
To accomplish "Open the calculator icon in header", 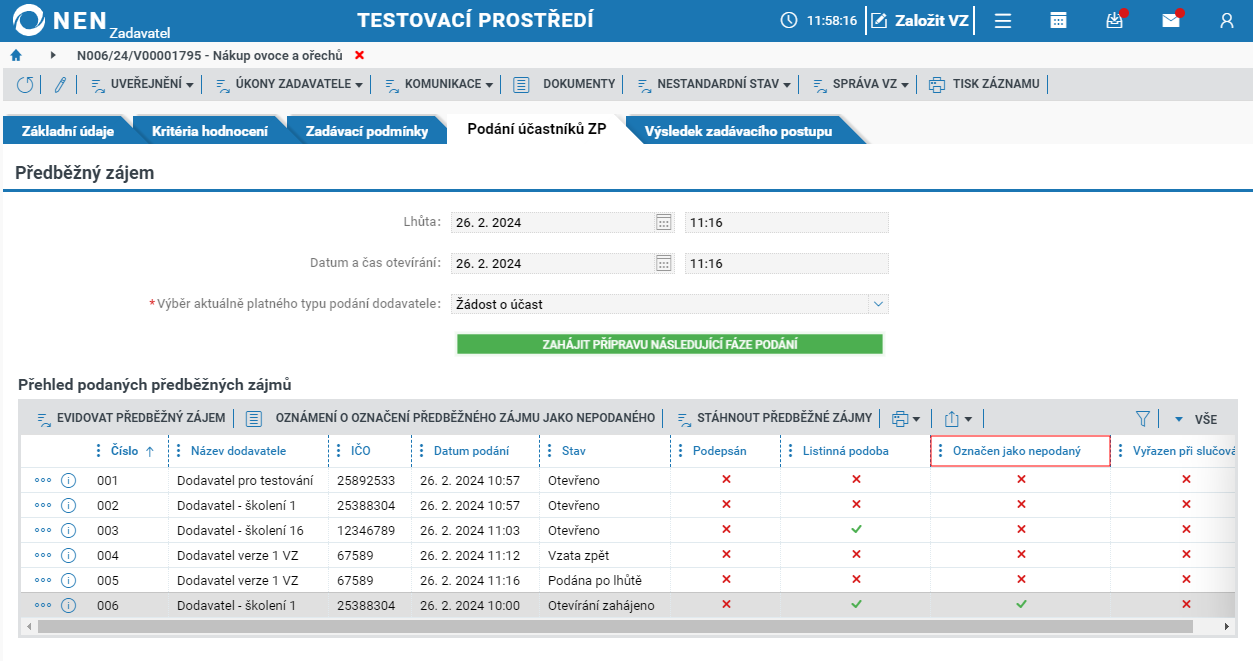I will [x=1058, y=20].
